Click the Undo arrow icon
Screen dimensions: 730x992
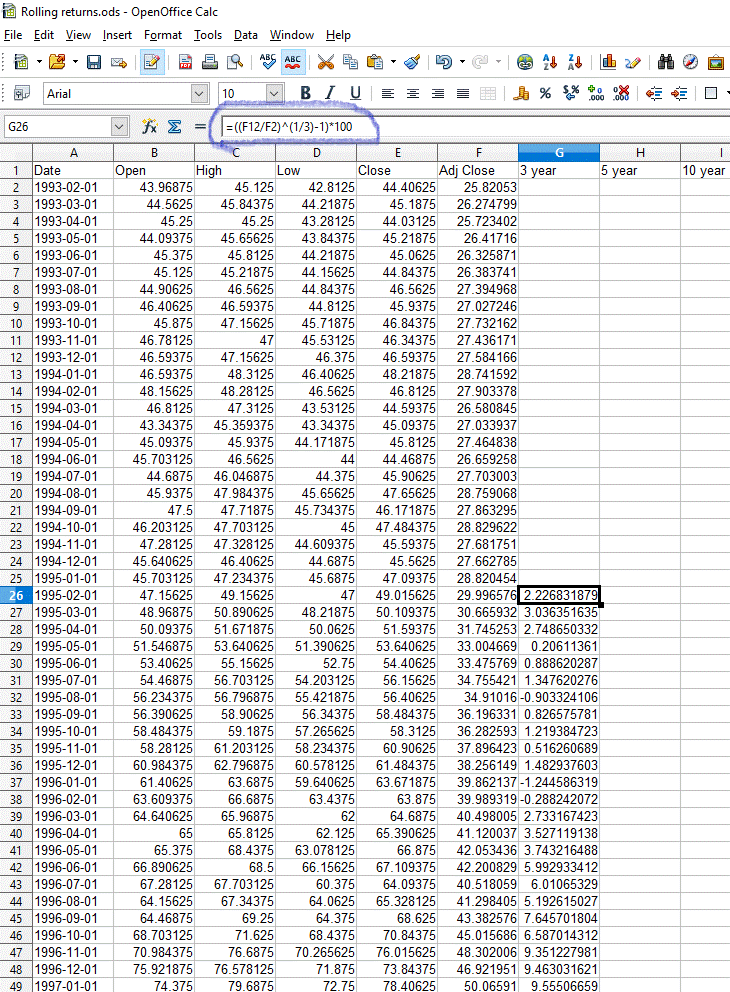[444, 61]
